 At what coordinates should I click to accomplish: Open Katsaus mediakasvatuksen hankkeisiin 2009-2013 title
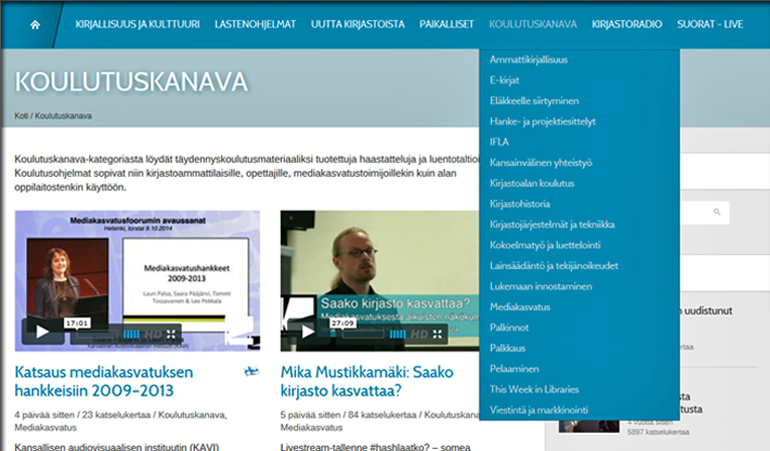104,381
